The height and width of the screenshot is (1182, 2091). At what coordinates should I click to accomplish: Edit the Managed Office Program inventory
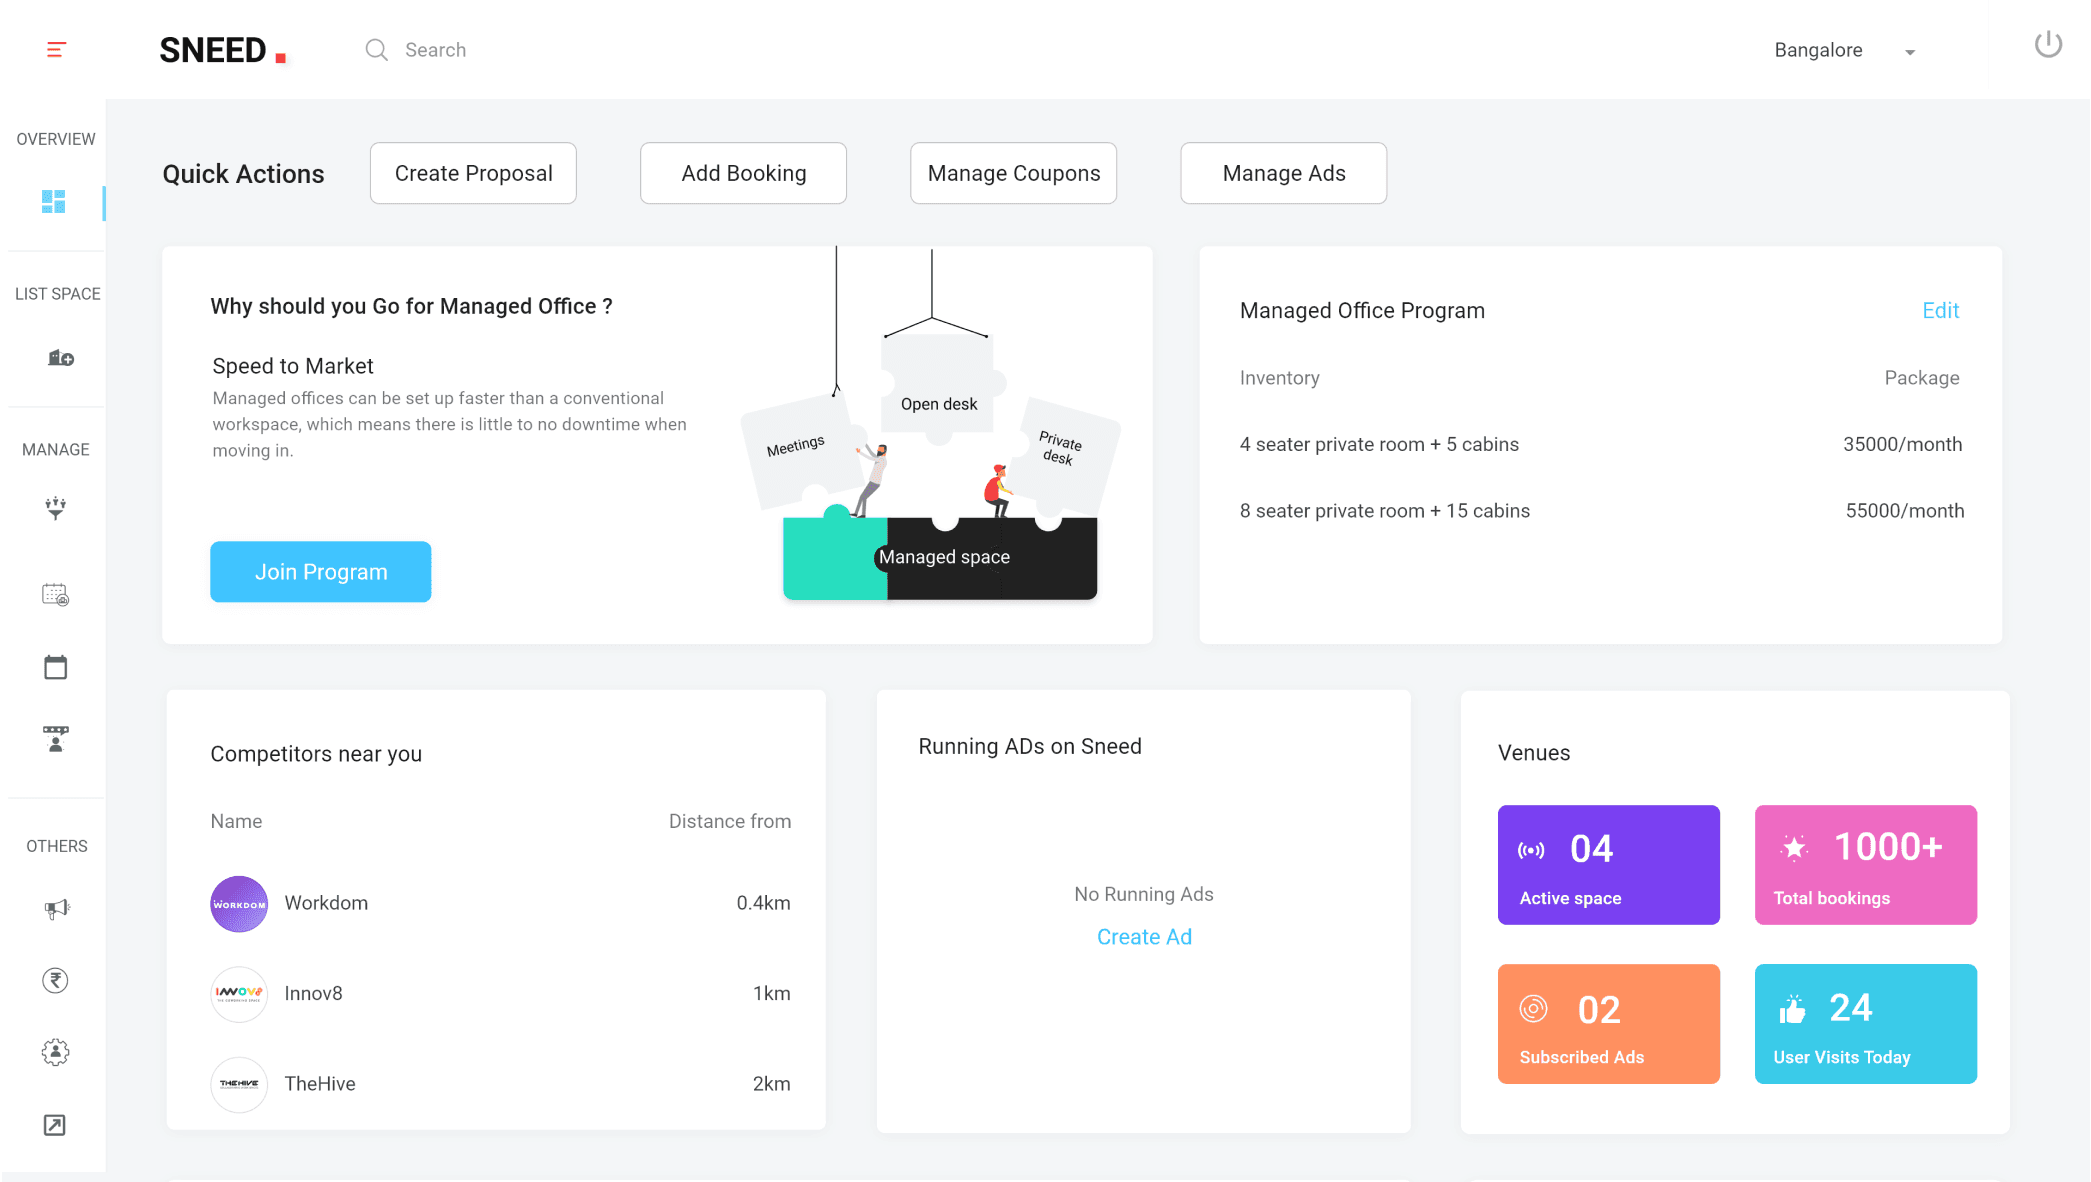click(1940, 310)
